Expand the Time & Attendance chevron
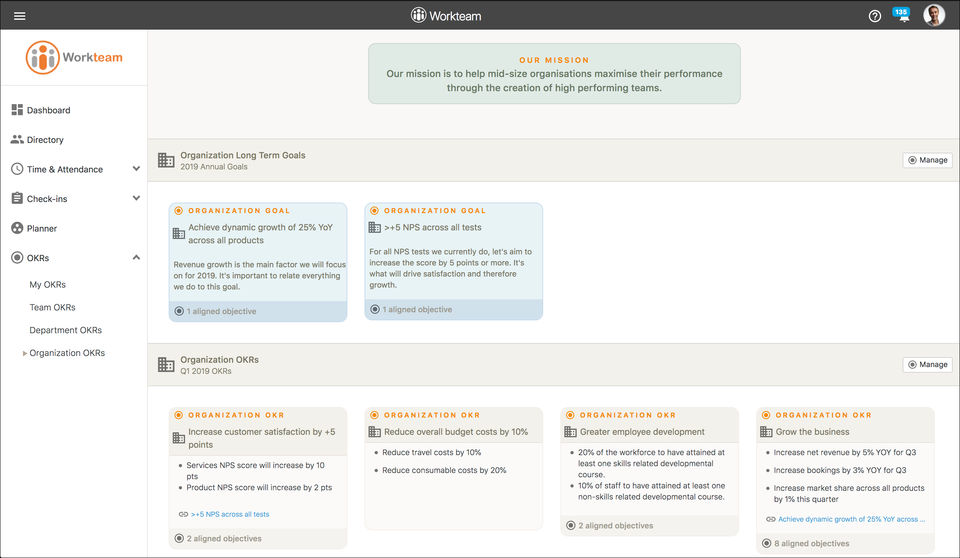960x558 pixels. tap(136, 168)
